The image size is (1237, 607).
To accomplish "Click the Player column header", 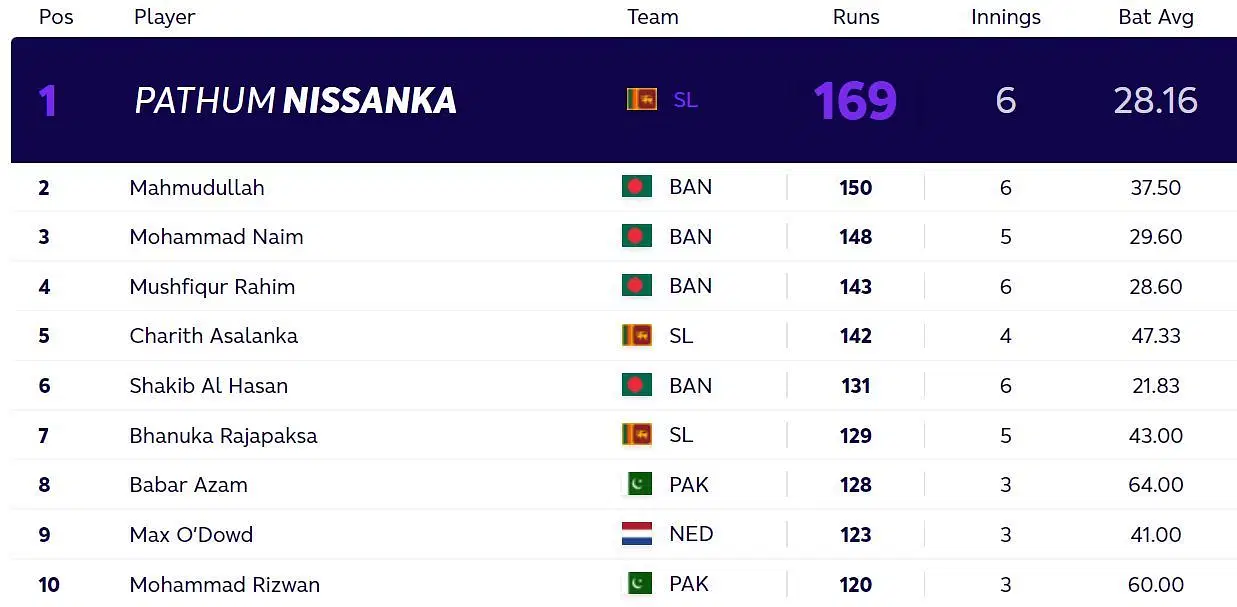I will click(x=164, y=17).
